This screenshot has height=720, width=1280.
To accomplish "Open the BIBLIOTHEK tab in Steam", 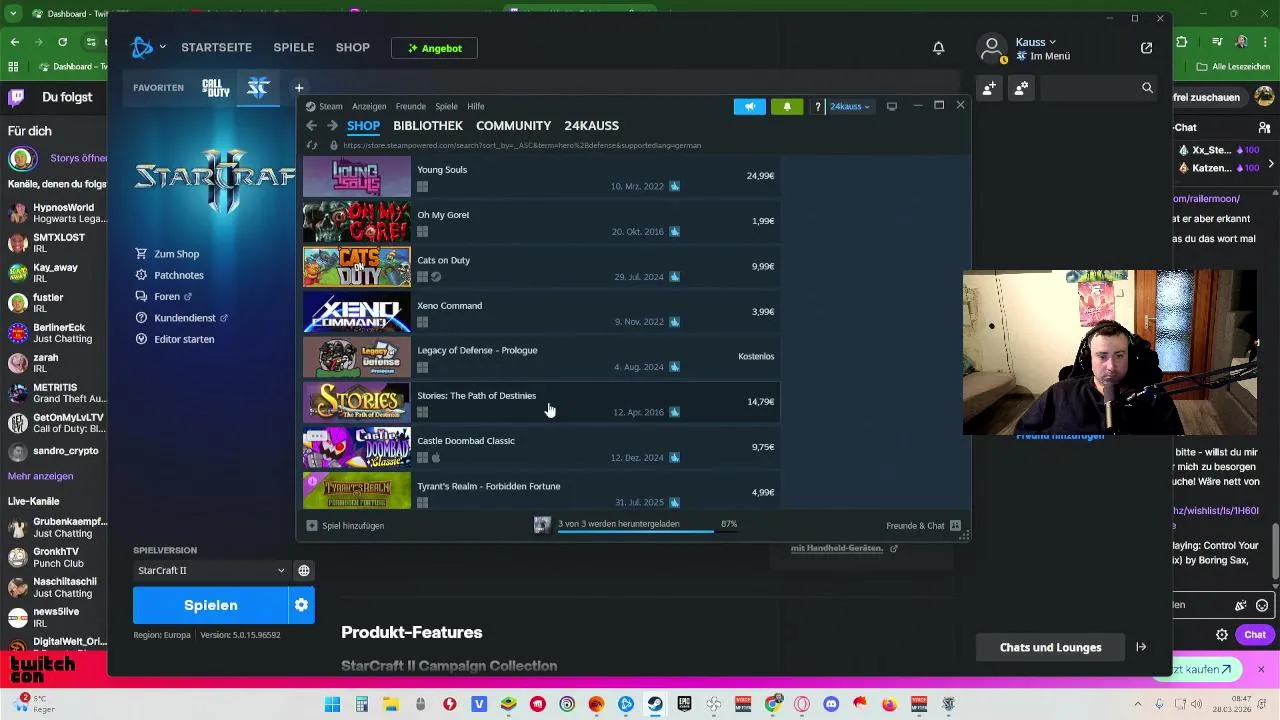I will tap(428, 126).
